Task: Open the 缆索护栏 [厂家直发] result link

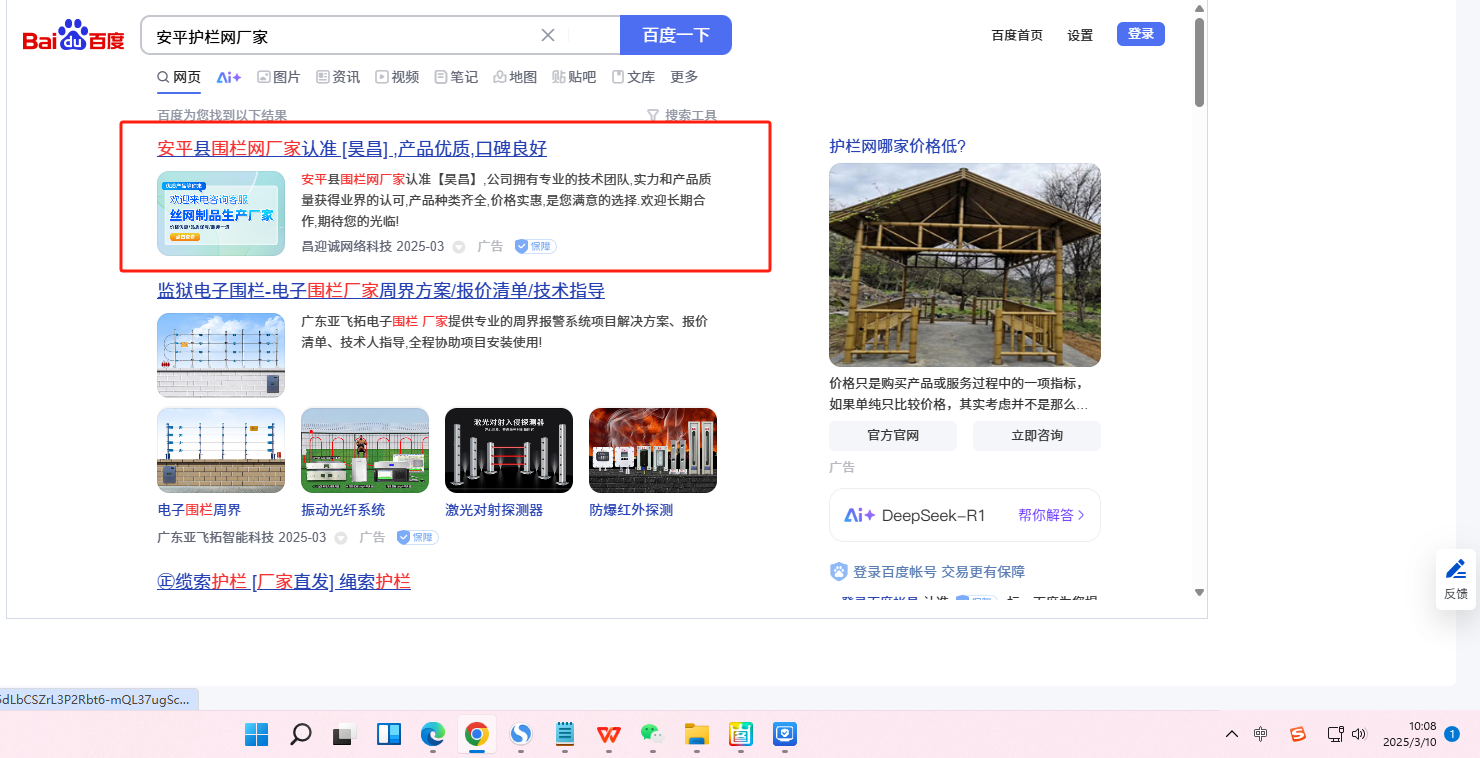Action: pyautogui.click(x=284, y=582)
